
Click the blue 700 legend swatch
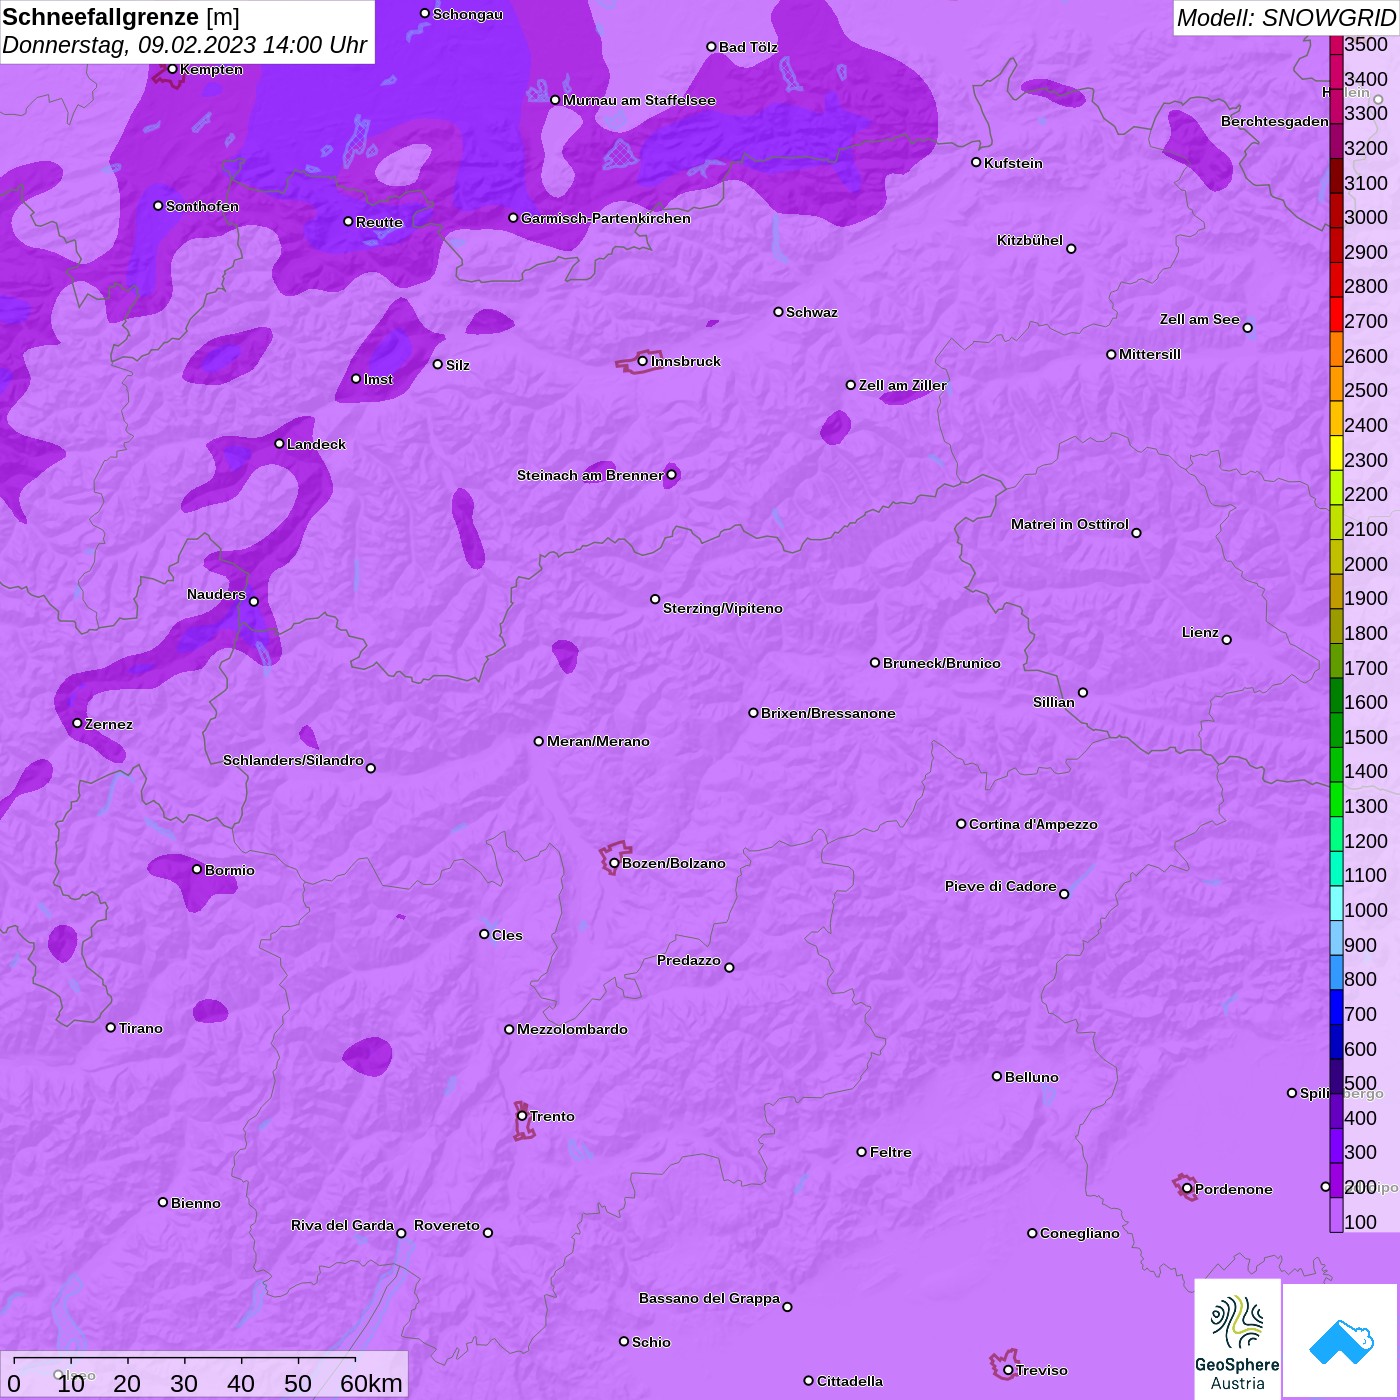[x=1336, y=1007]
